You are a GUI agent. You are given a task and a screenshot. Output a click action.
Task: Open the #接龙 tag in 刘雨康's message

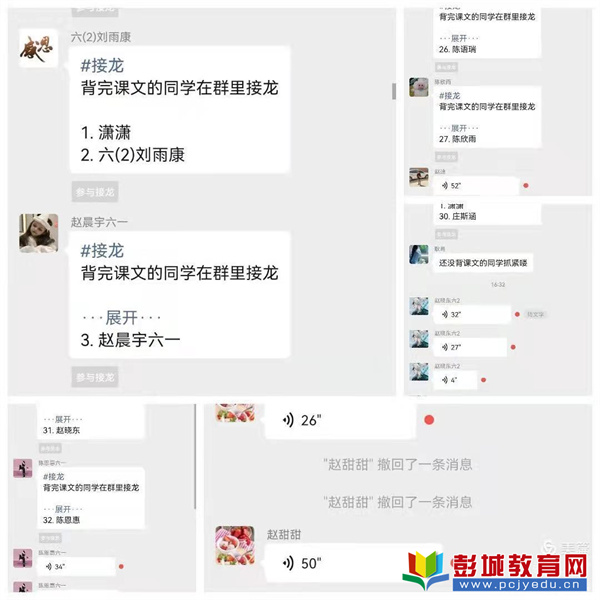[x=102, y=66]
